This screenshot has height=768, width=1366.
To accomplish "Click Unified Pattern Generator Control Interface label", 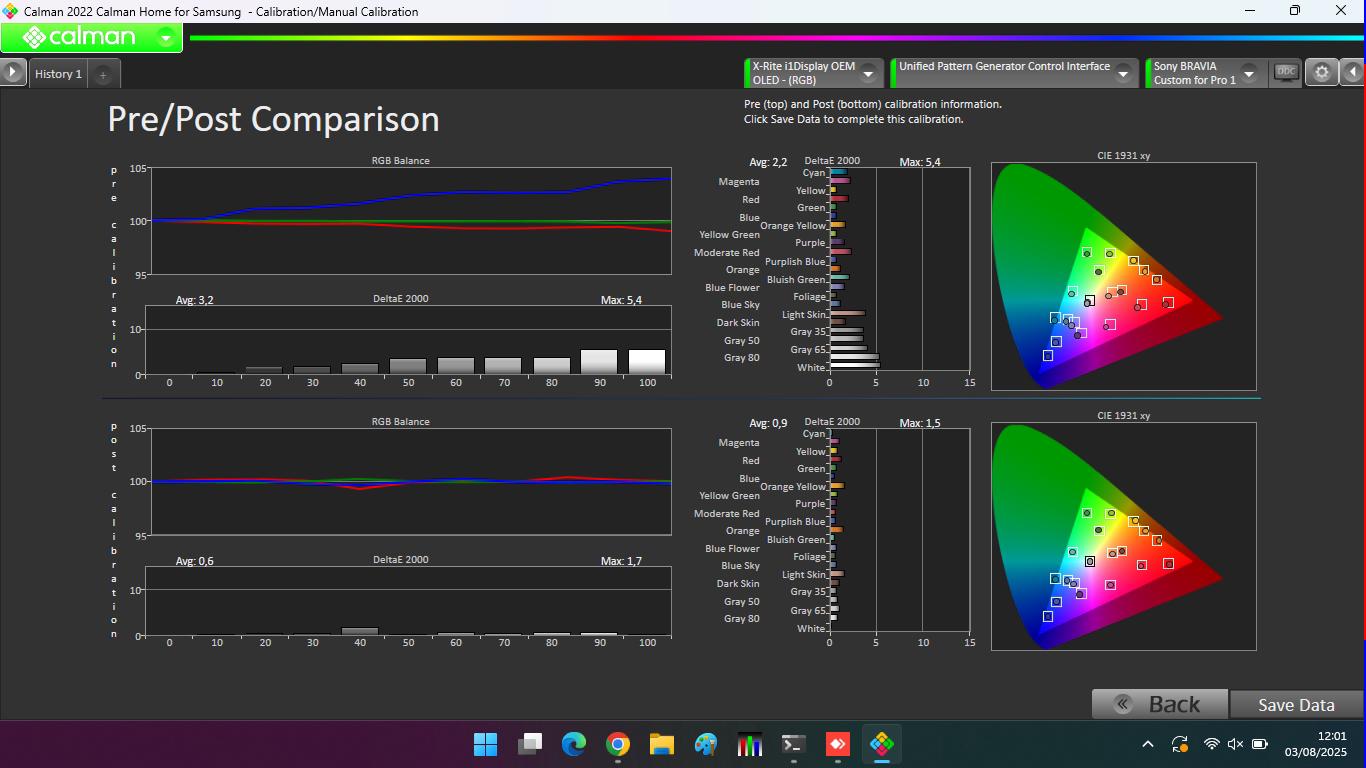I will tap(1004, 66).
